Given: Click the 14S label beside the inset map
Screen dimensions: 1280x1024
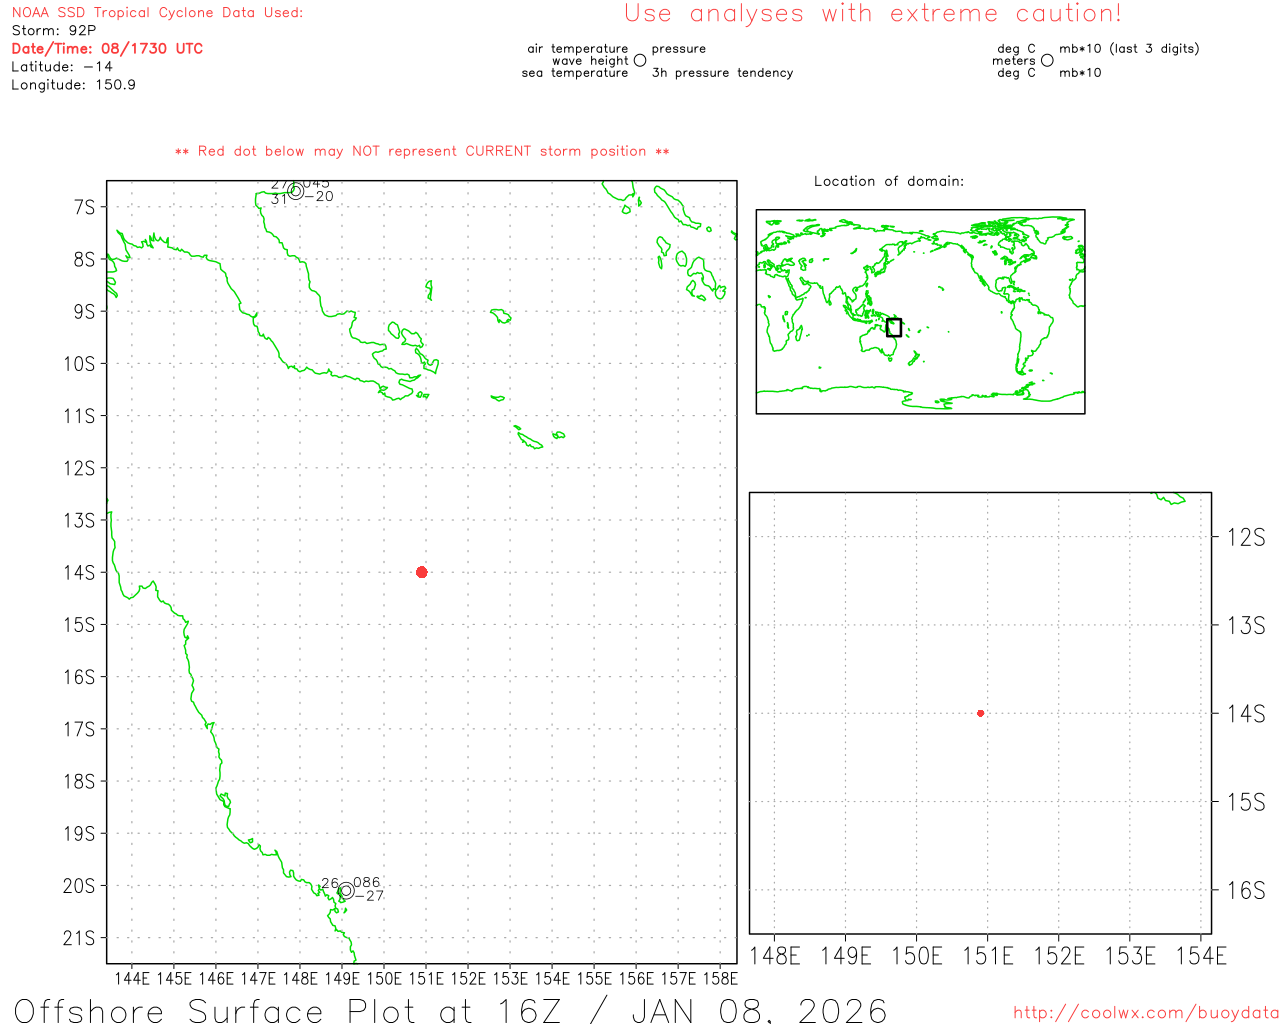Looking at the screenshot, I should click(1245, 714).
